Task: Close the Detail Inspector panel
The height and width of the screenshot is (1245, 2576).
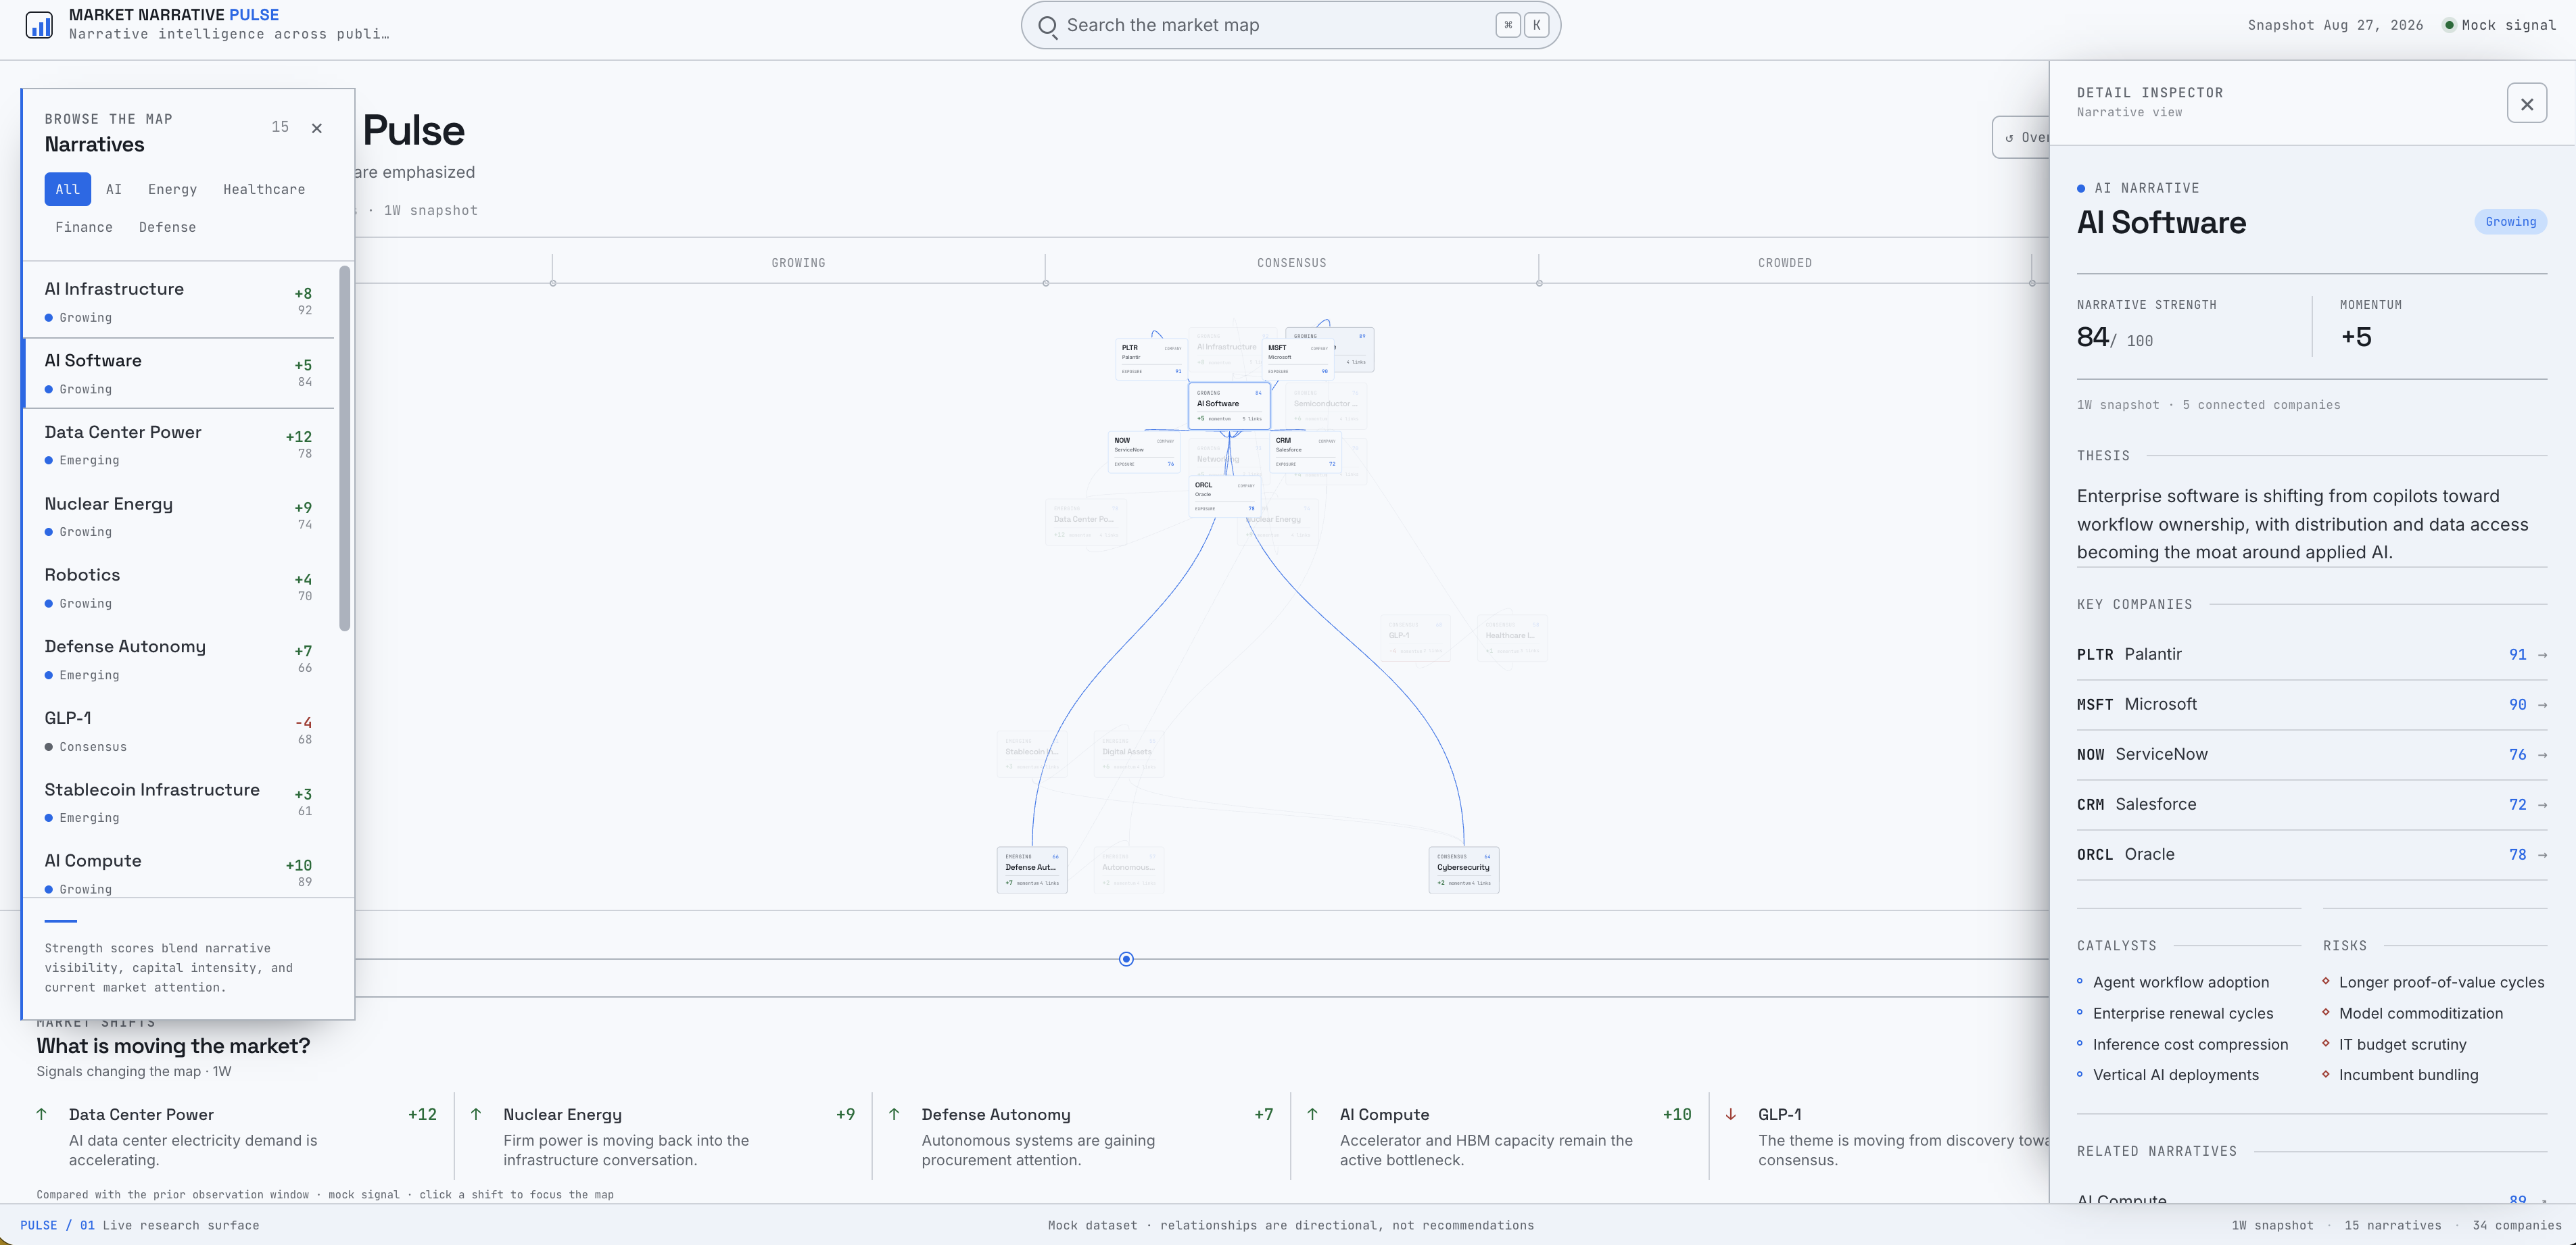Action: pyautogui.click(x=2526, y=104)
